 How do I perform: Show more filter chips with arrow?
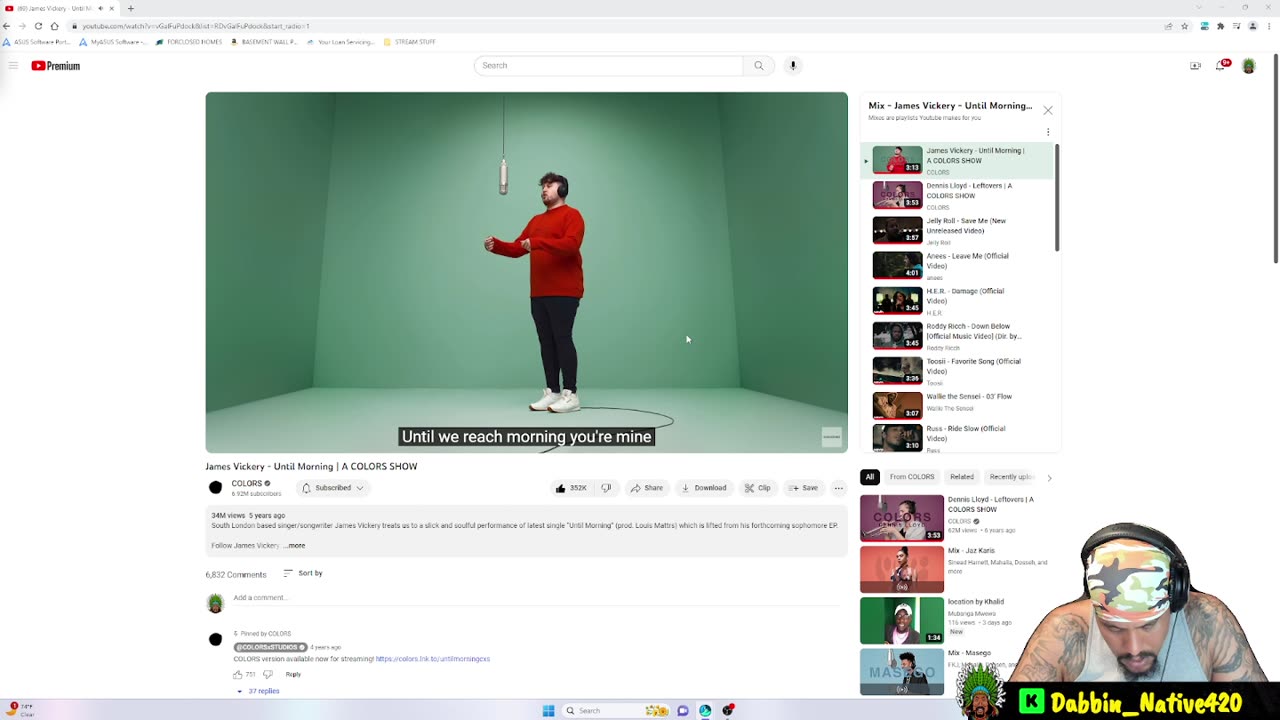pyautogui.click(x=1049, y=478)
